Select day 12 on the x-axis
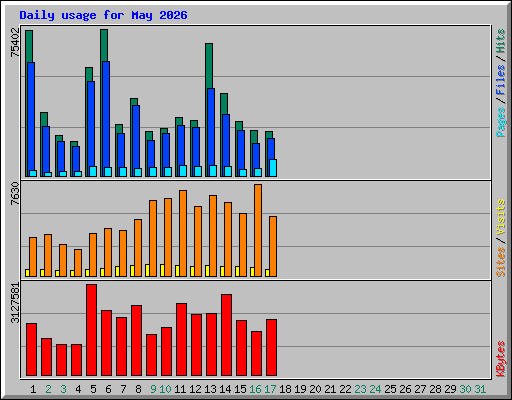This screenshot has width=512, height=400. pos(195,389)
